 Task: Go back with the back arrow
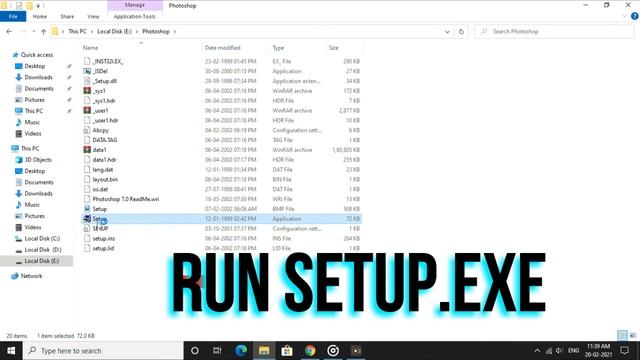pyautogui.click(x=9, y=31)
